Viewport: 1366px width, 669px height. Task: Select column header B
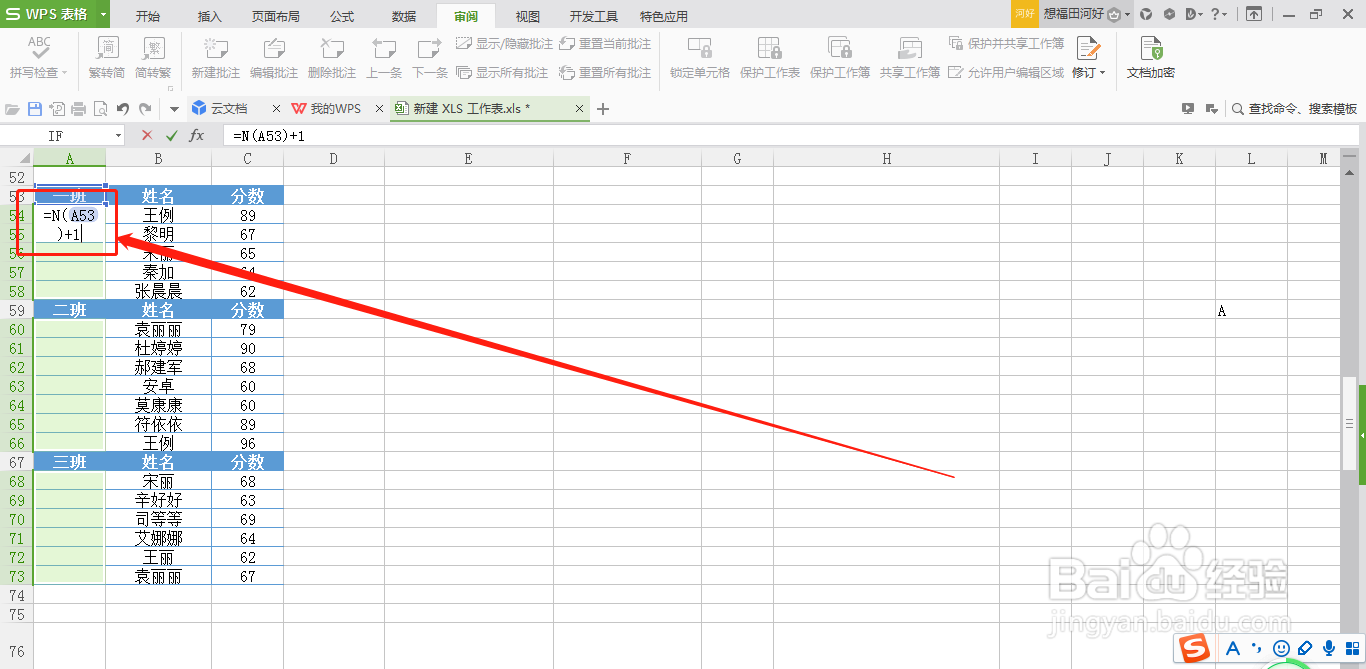click(158, 158)
